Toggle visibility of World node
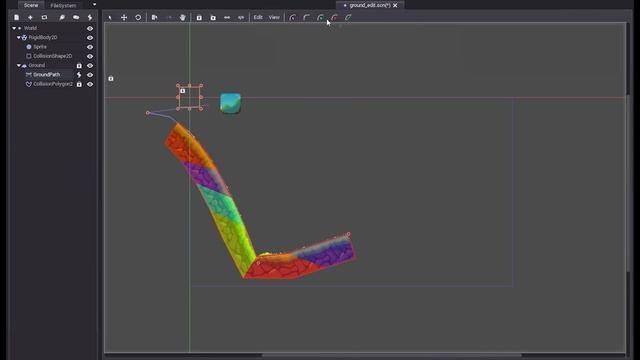The image size is (640, 360). pos(90,29)
